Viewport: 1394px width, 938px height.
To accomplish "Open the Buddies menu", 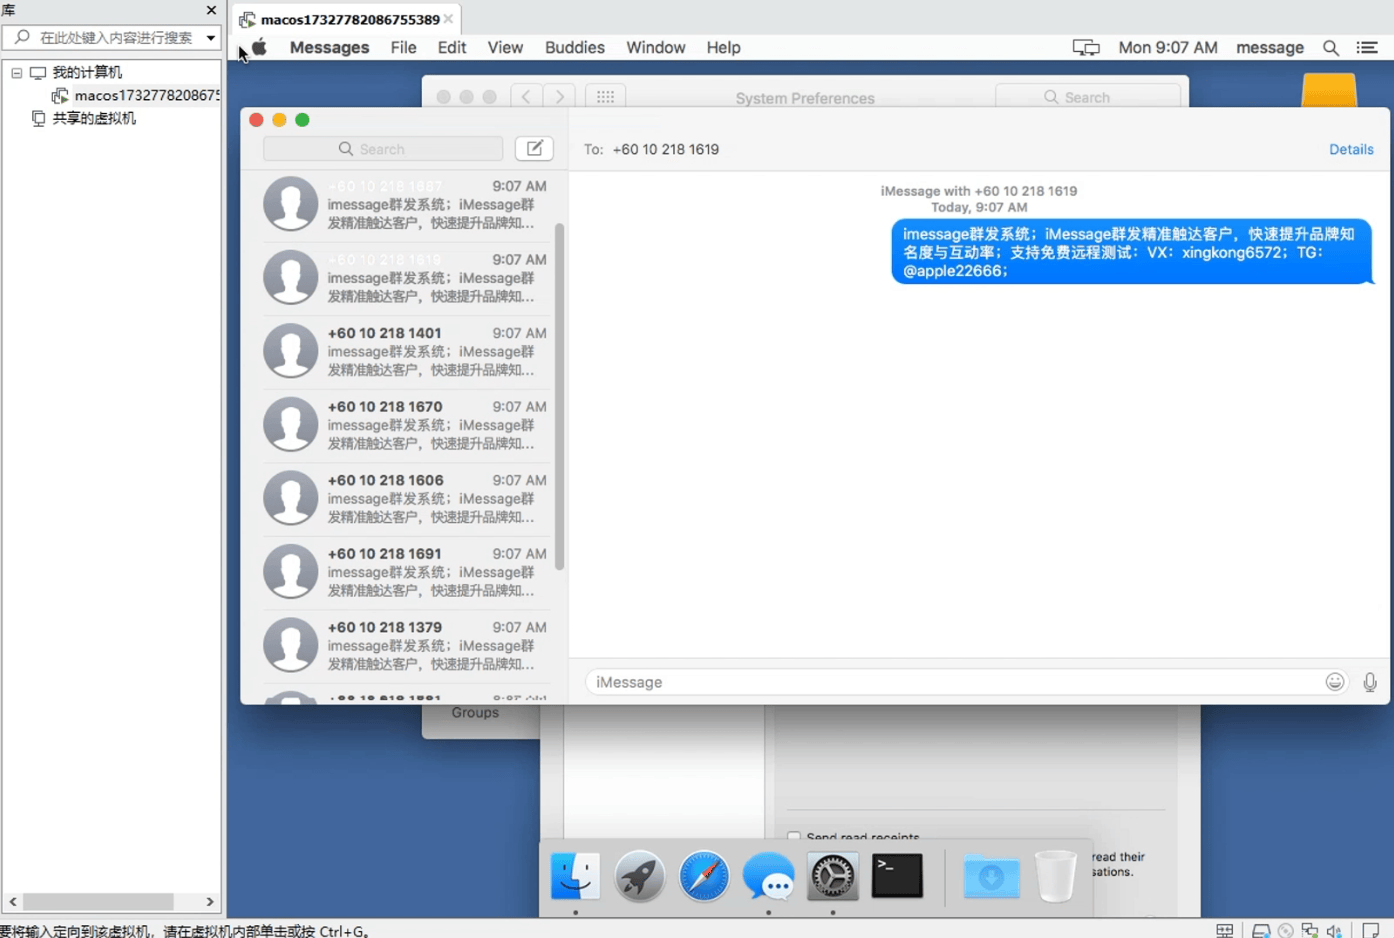I will point(574,47).
